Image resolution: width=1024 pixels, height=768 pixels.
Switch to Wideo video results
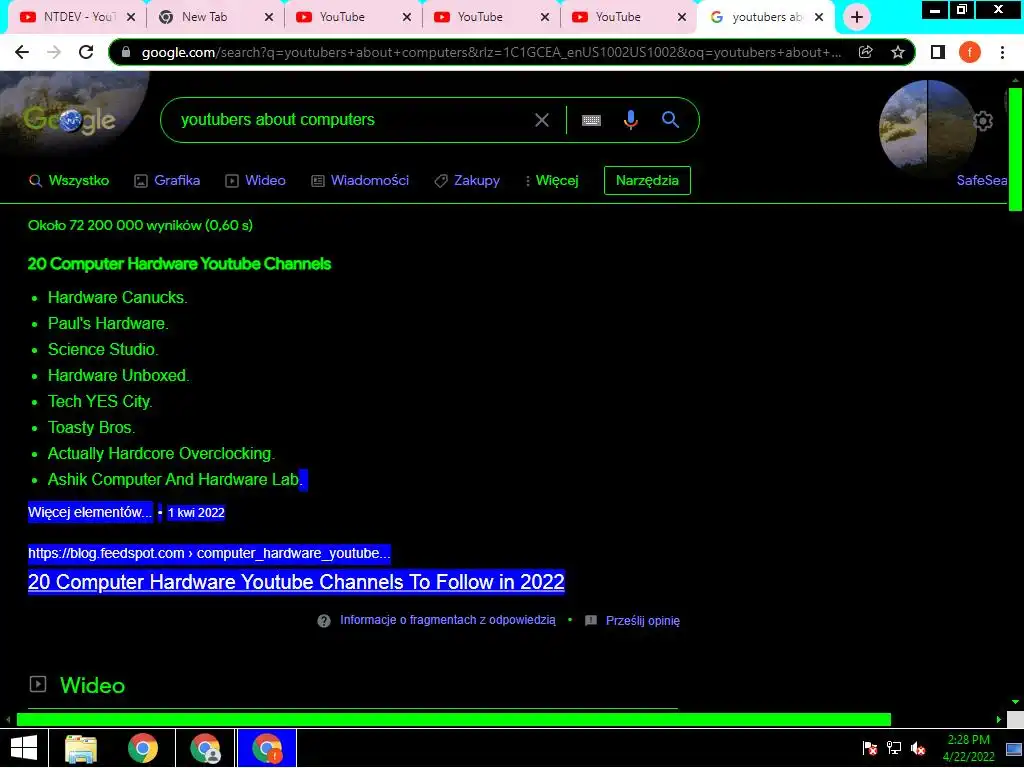point(255,180)
